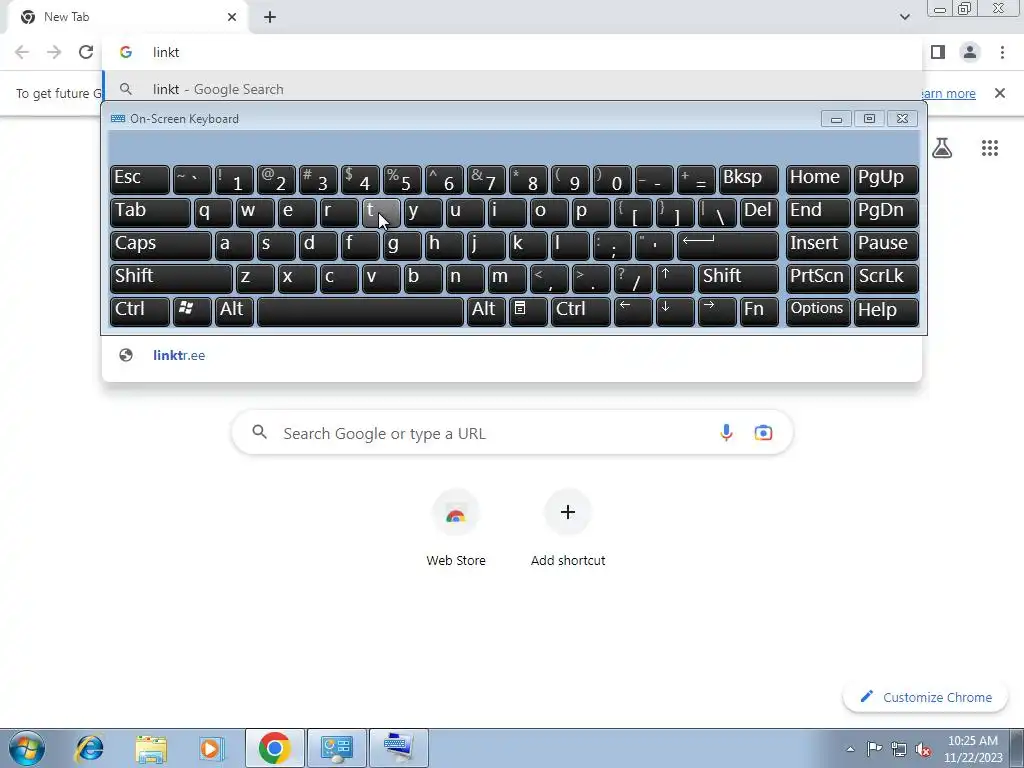Click the muted volume tray icon
Screen dimensions: 1024x768
click(x=923, y=749)
